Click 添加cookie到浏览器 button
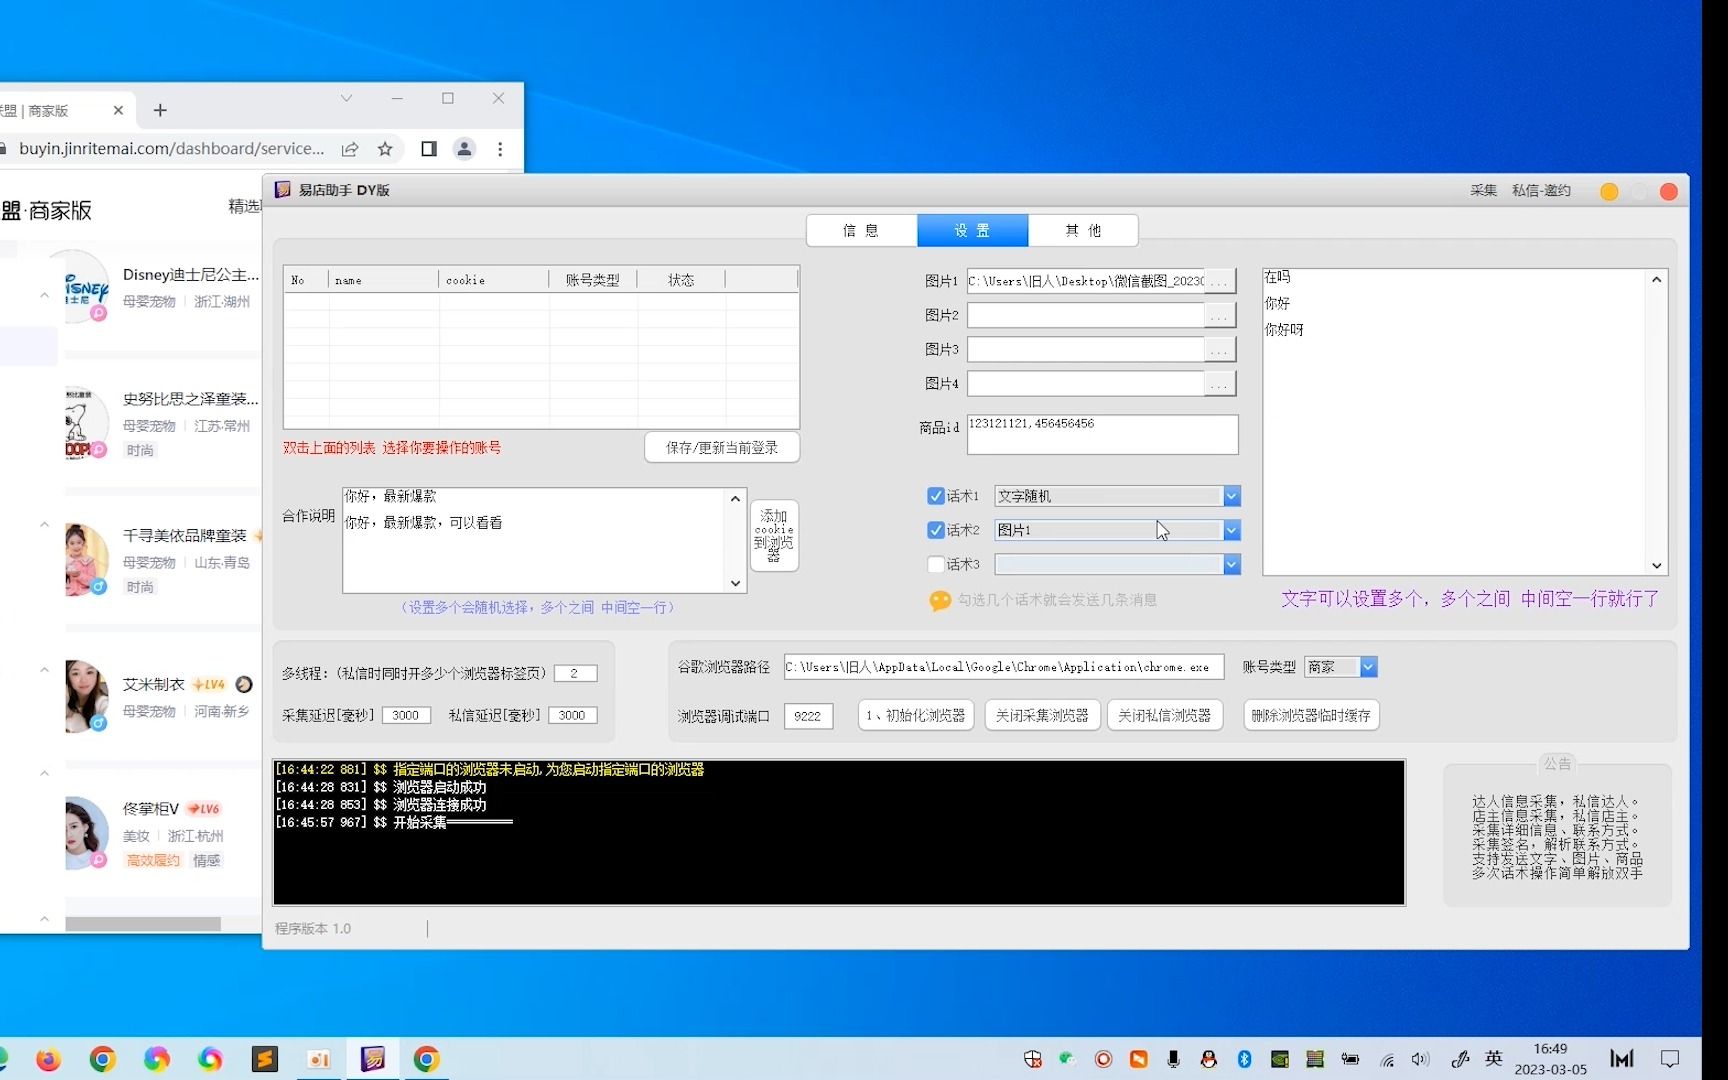The width and height of the screenshot is (1728, 1080). click(x=774, y=536)
